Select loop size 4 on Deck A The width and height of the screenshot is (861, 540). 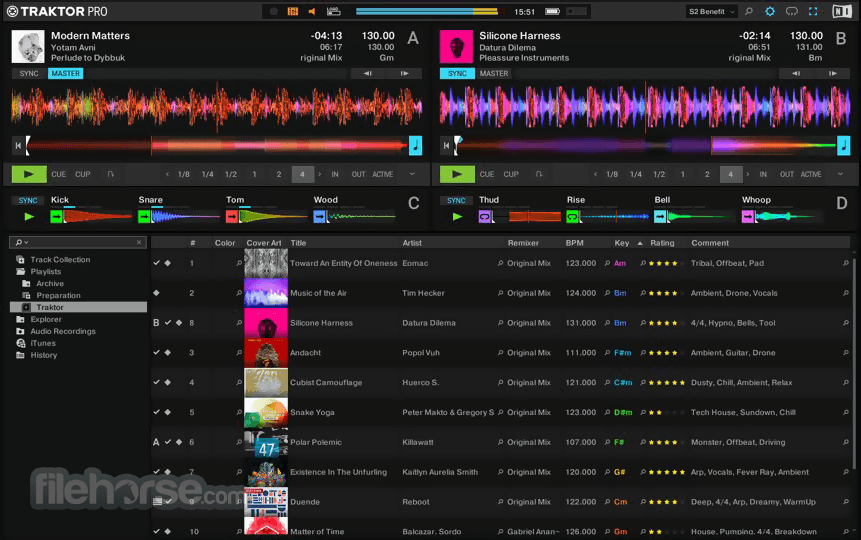pyautogui.click(x=302, y=174)
